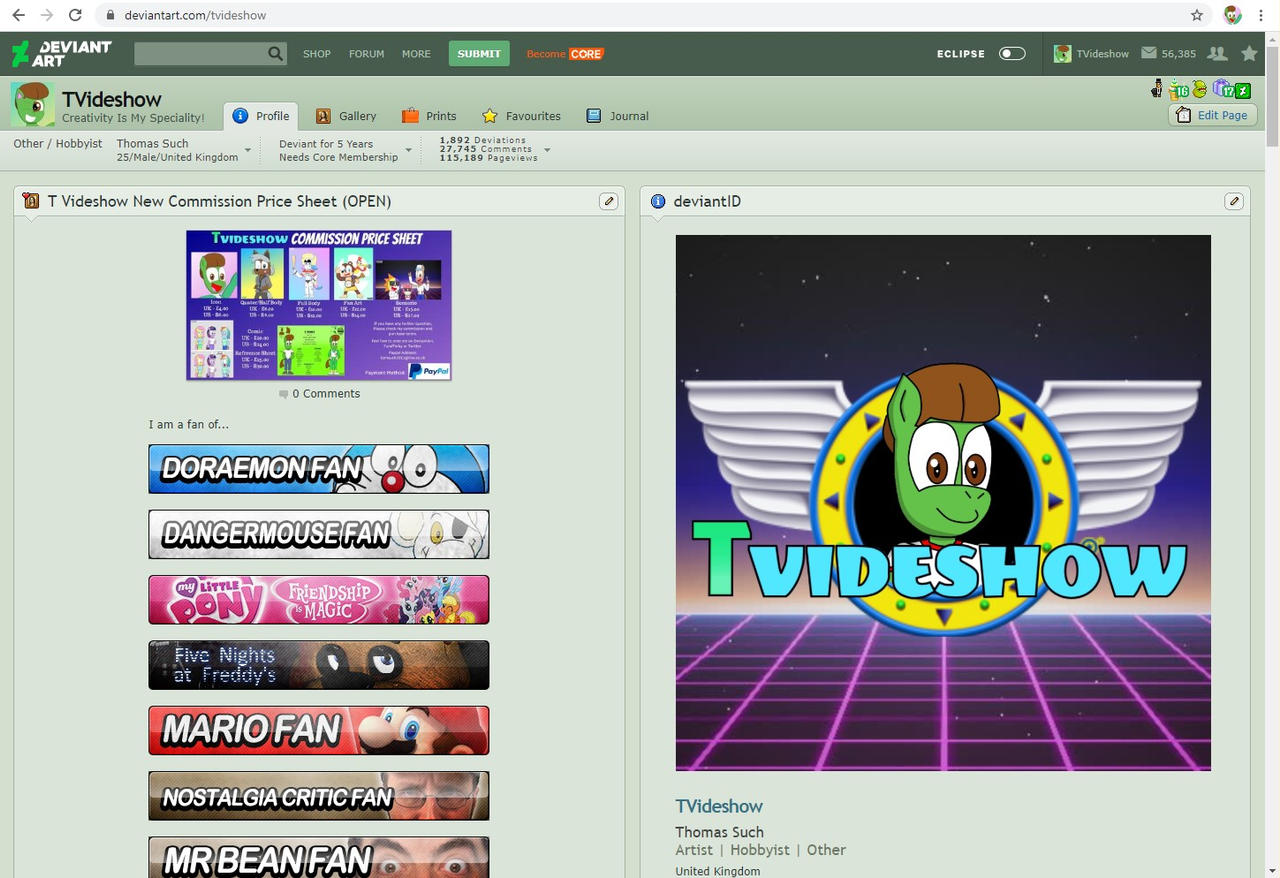The image size is (1280, 878).
Task: Bookmark this page with the star
Action: (x=1197, y=15)
